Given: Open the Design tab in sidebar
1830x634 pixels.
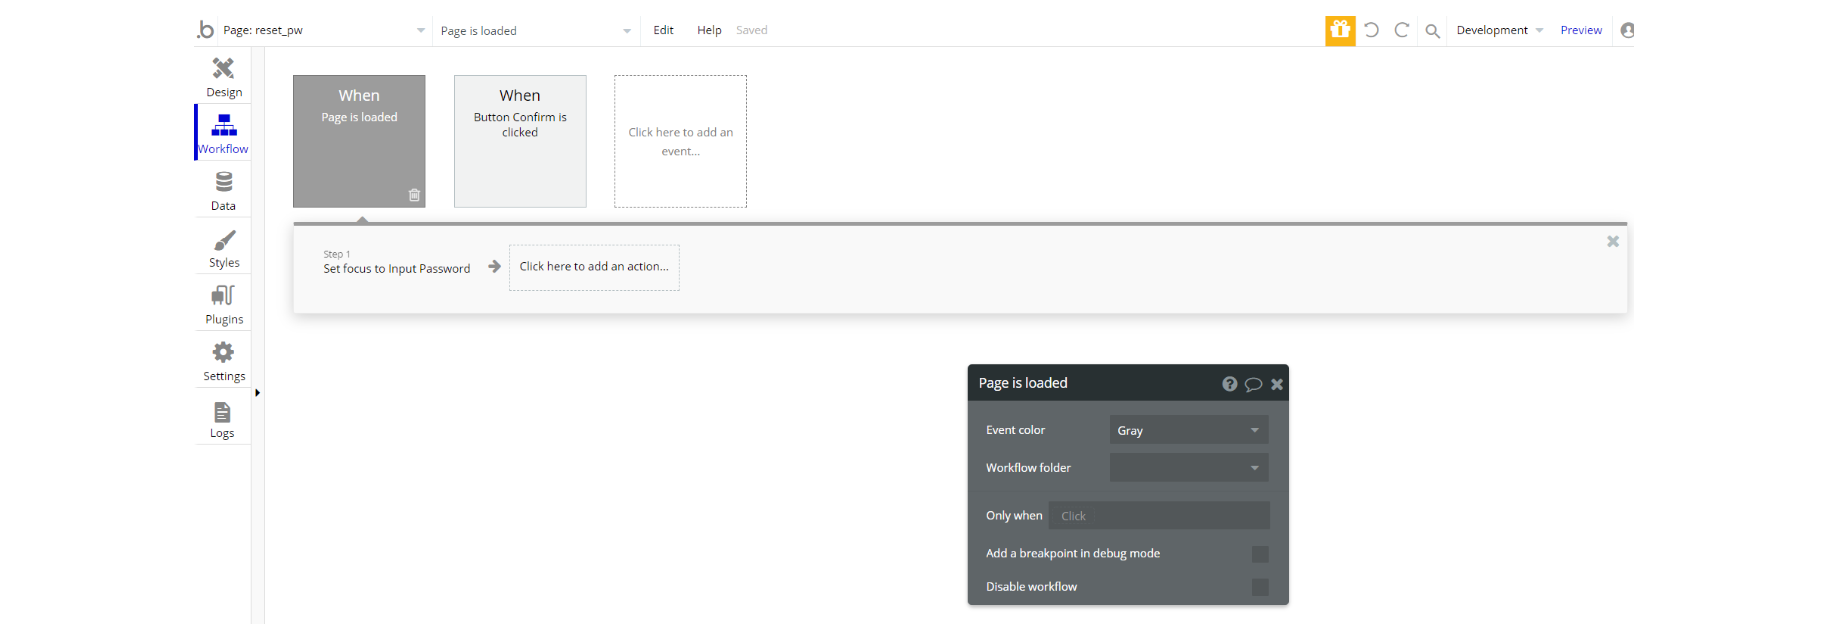Looking at the screenshot, I should 223,77.
